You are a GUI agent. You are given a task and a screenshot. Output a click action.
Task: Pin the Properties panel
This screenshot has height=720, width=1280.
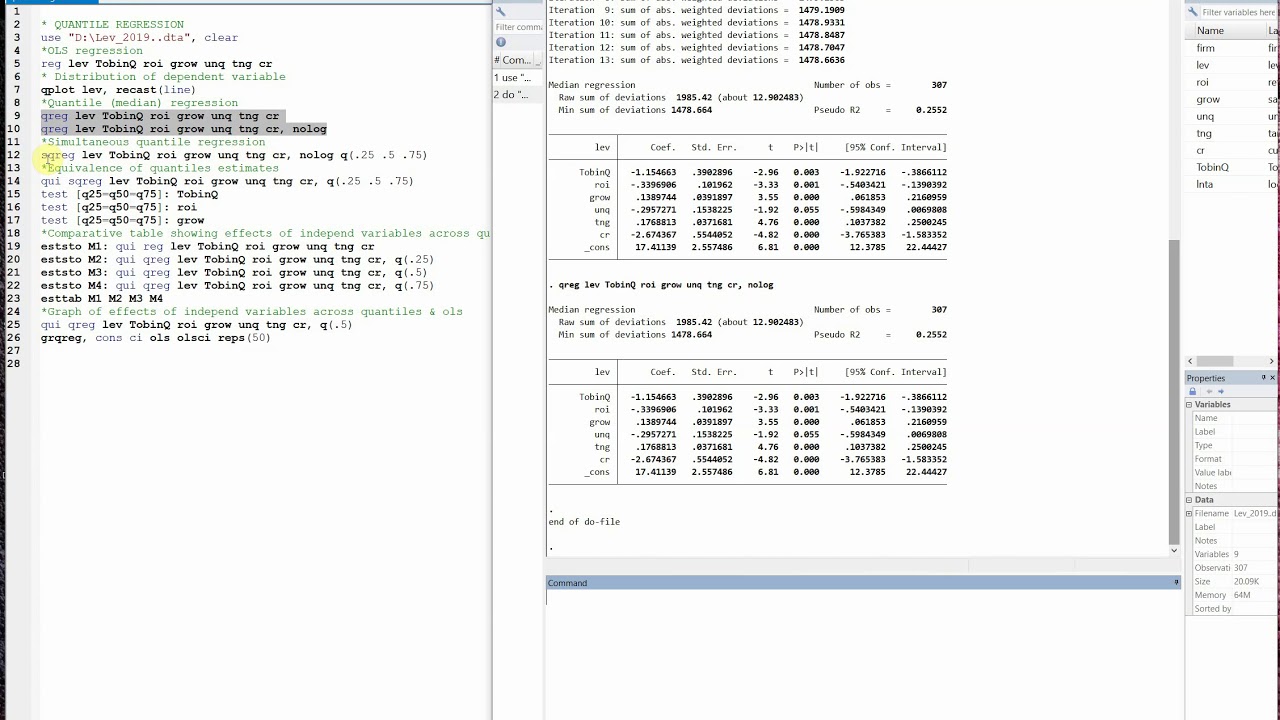click(1263, 378)
